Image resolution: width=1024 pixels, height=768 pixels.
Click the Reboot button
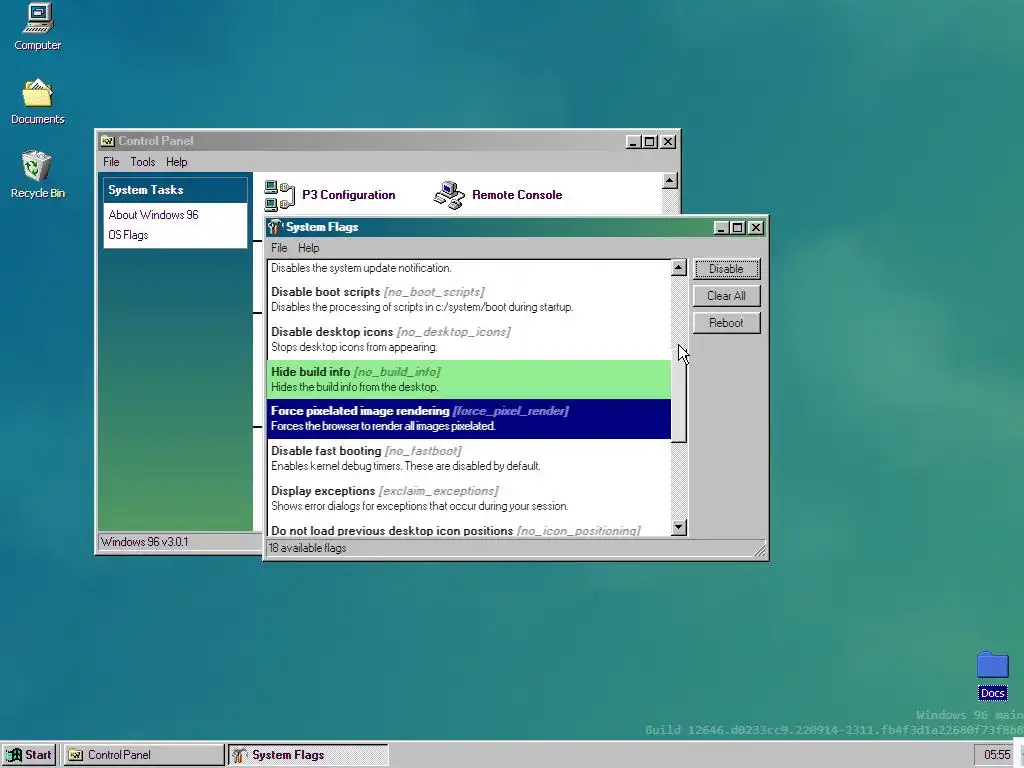click(726, 323)
